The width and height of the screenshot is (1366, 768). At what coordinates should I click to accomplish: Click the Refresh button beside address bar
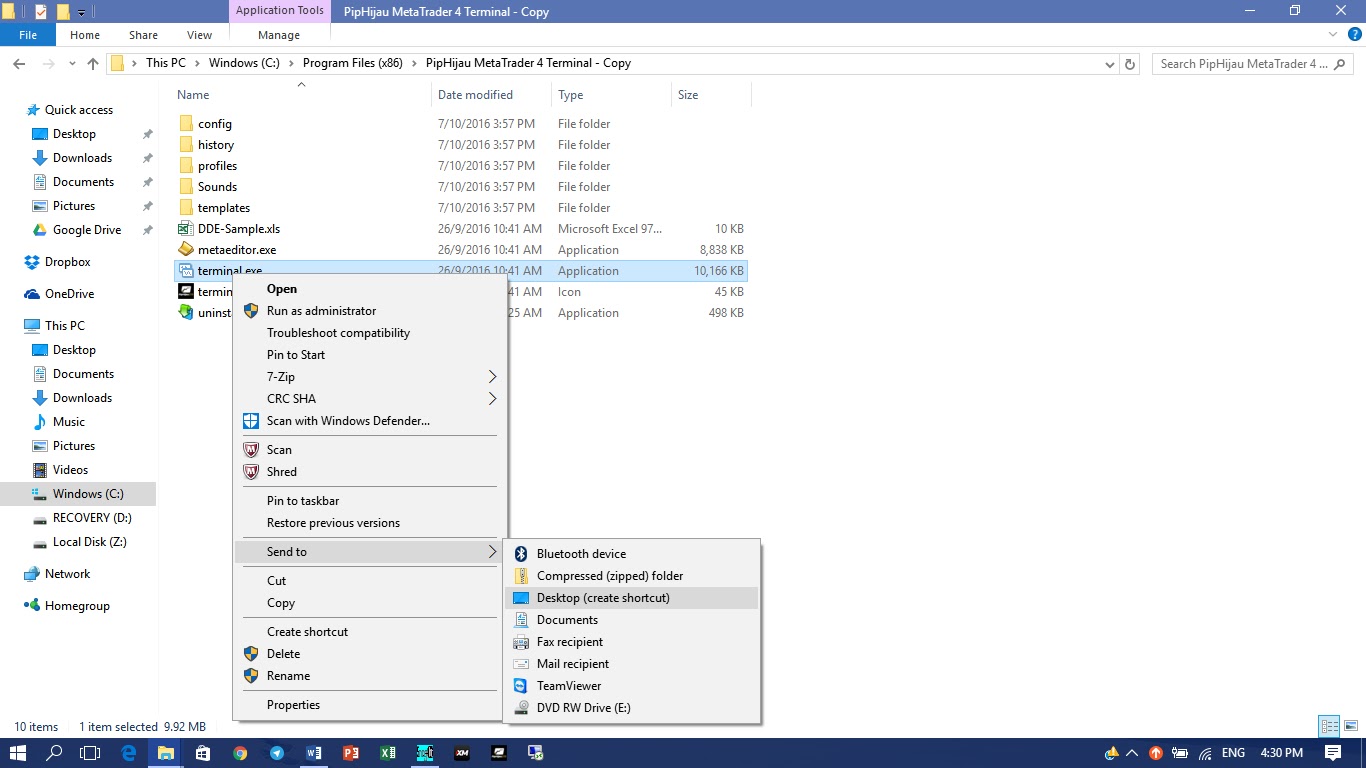click(x=1131, y=63)
